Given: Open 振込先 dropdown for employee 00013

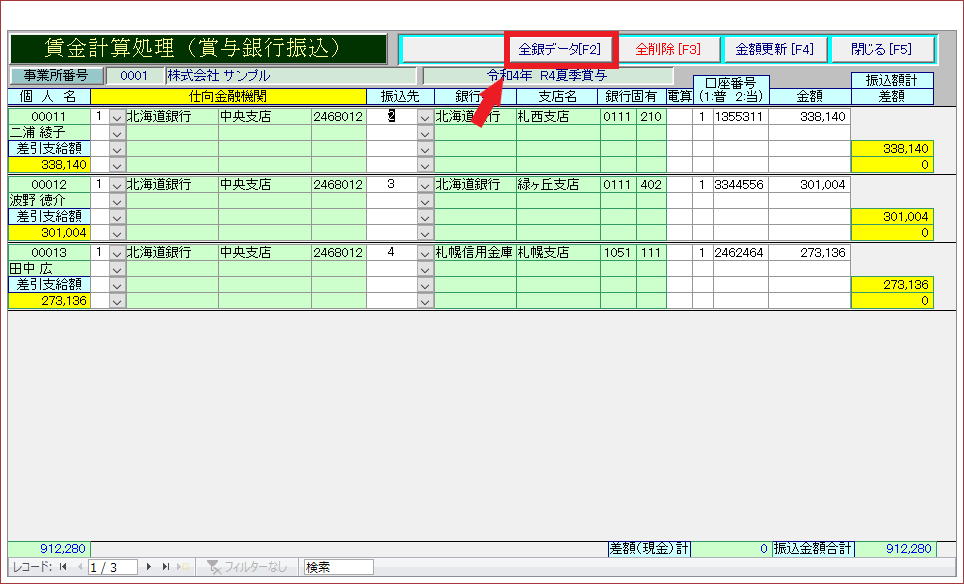Looking at the screenshot, I should point(424,253).
